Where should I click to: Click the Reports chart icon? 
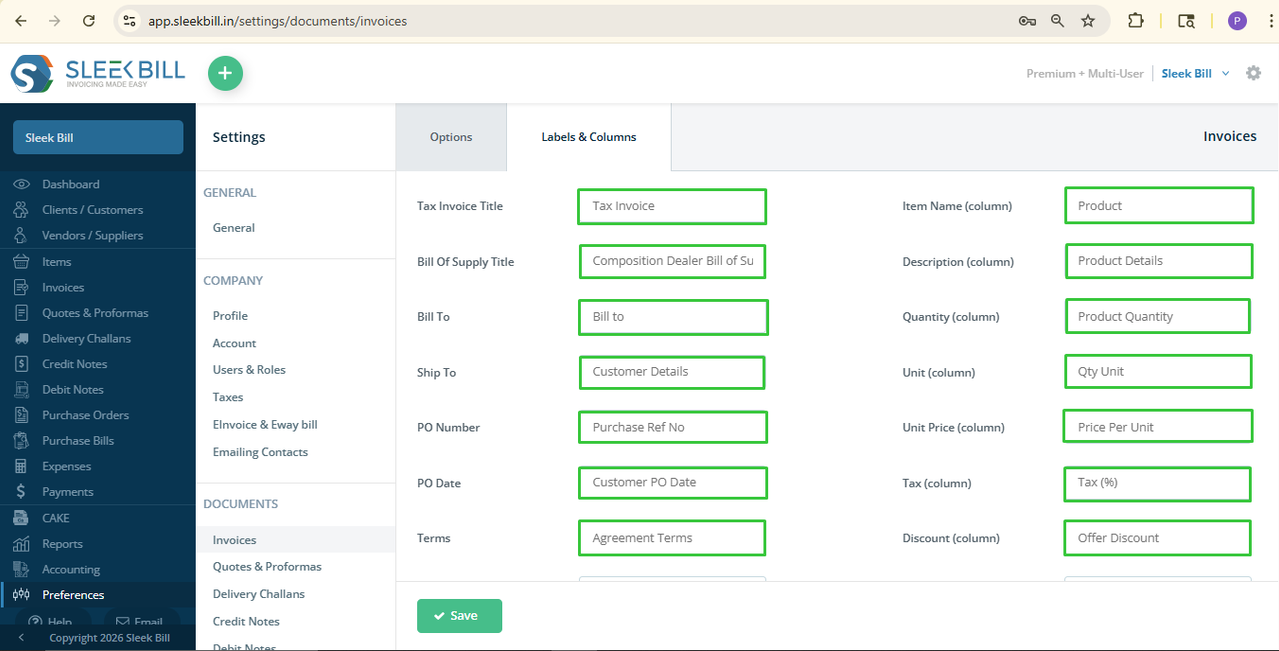click(x=21, y=544)
